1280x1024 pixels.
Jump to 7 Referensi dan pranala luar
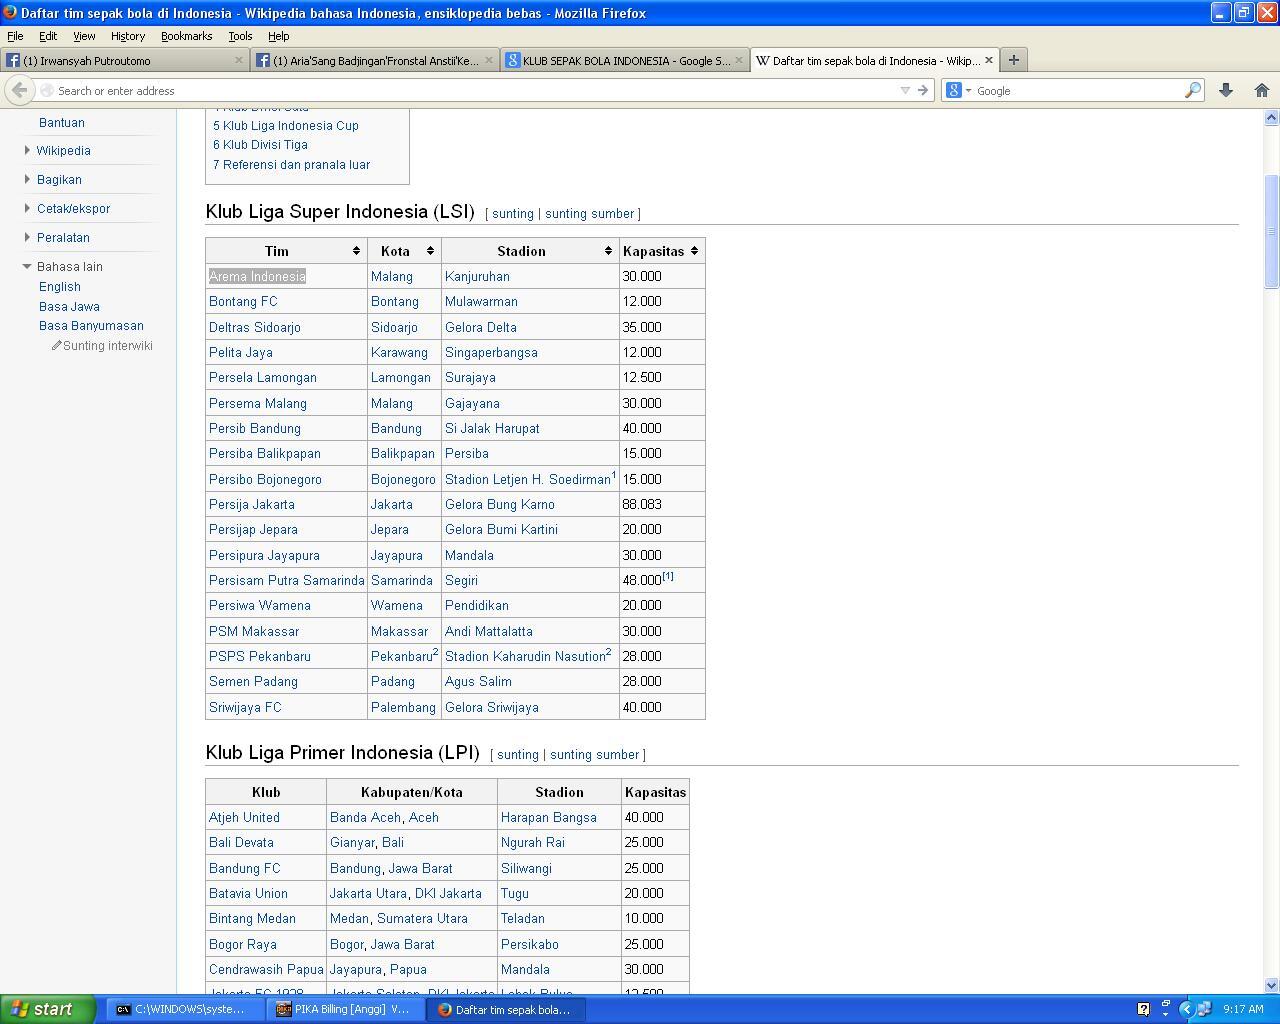pos(291,164)
